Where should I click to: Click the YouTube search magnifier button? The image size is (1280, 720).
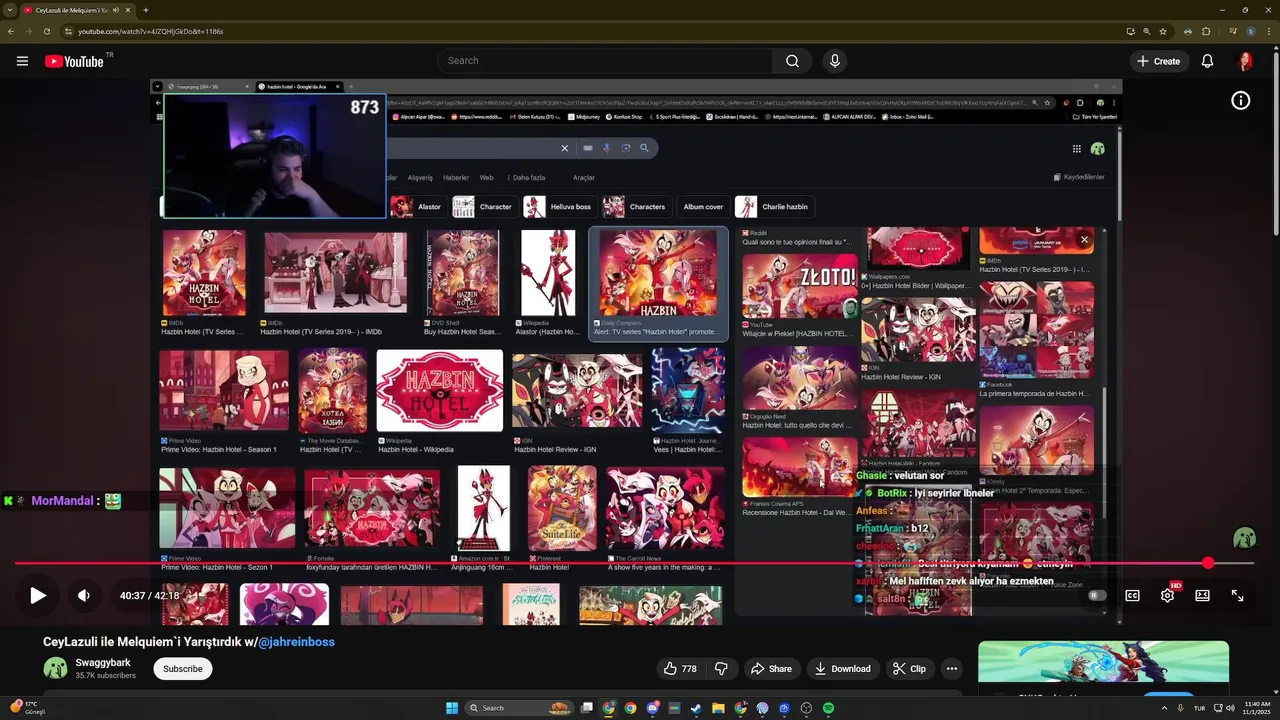click(792, 61)
